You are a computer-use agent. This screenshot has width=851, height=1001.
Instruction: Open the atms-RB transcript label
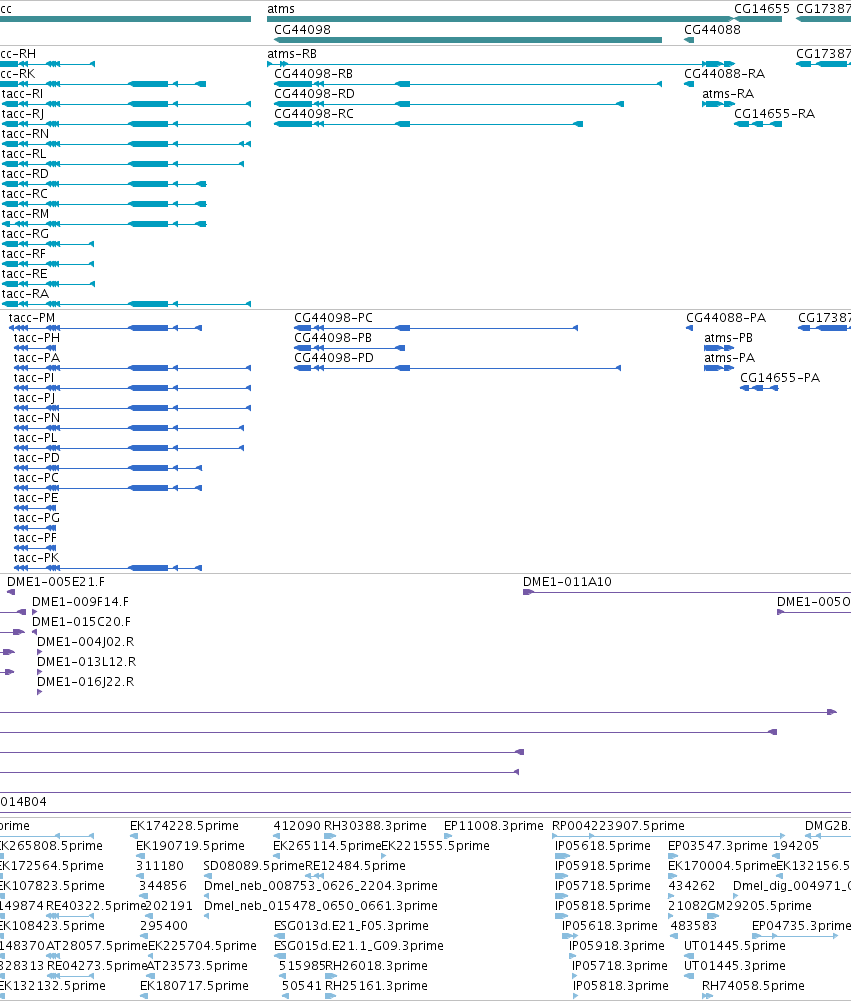[292, 54]
